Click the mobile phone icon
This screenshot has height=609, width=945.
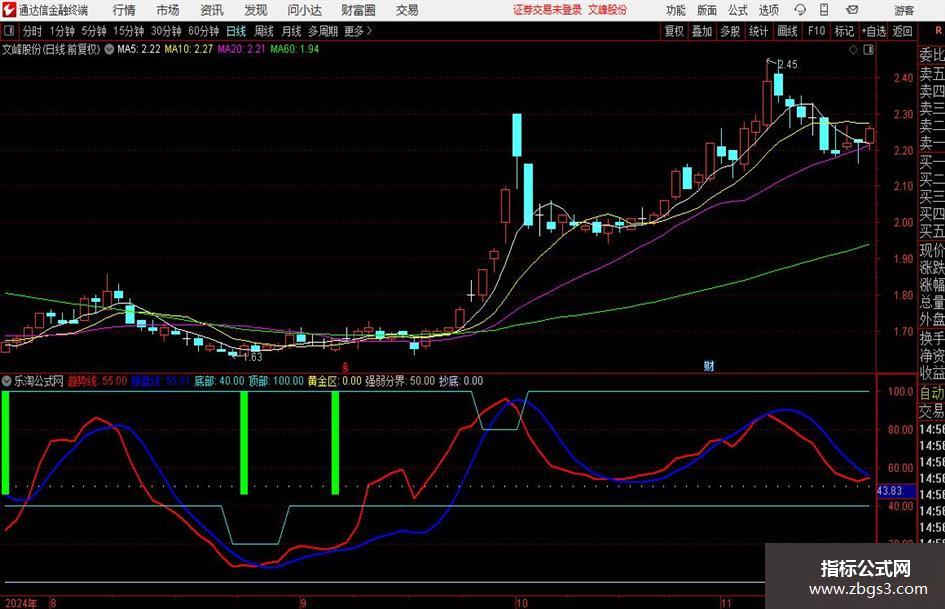click(x=824, y=10)
